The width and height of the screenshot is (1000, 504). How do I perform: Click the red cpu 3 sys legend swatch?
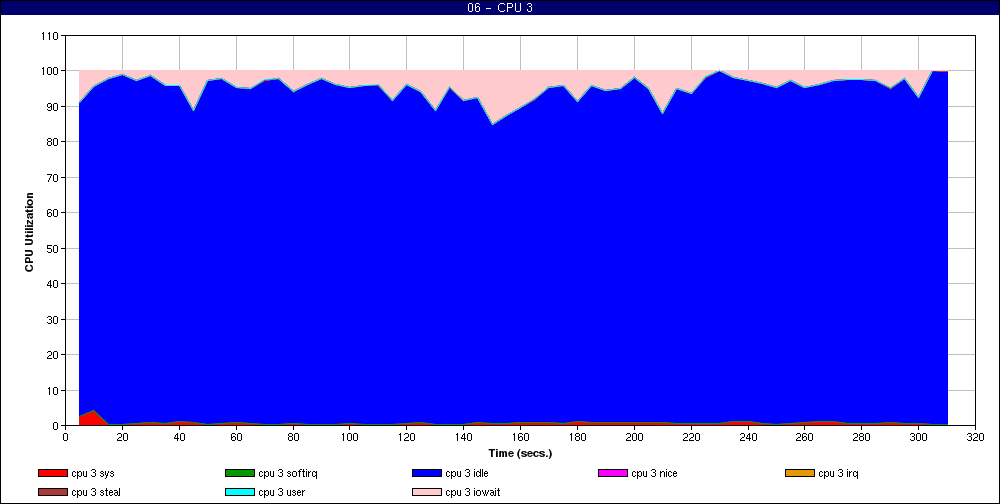click(x=52, y=473)
